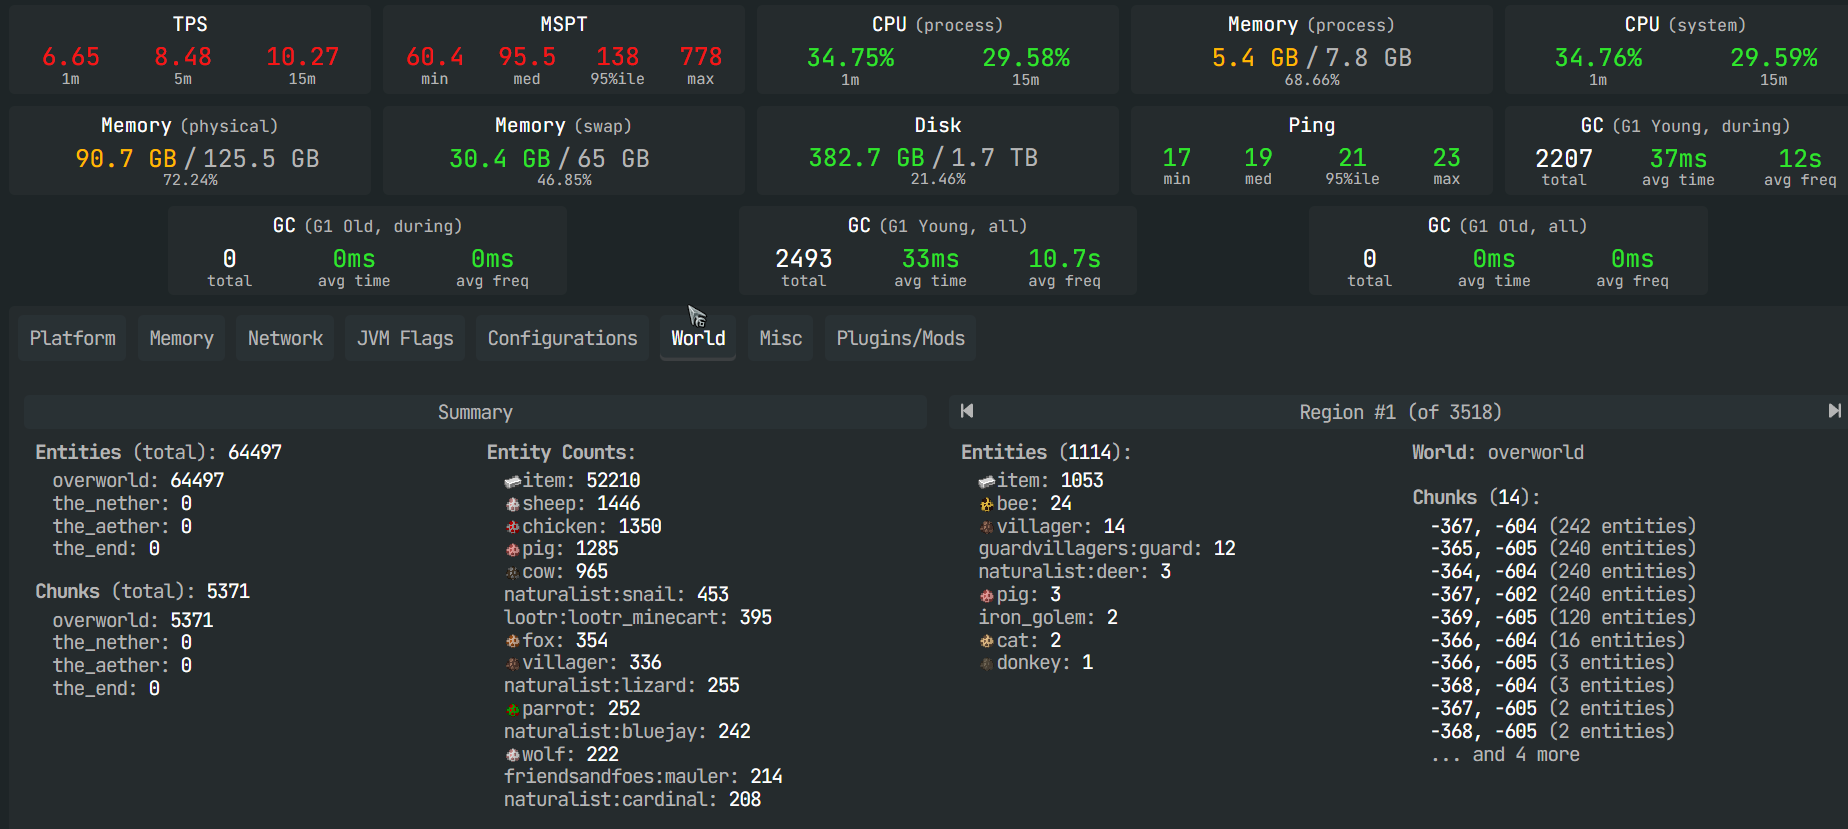The height and width of the screenshot is (829, 1848).
Task: Select the JVM Flags tab
Action: [405, 338]
